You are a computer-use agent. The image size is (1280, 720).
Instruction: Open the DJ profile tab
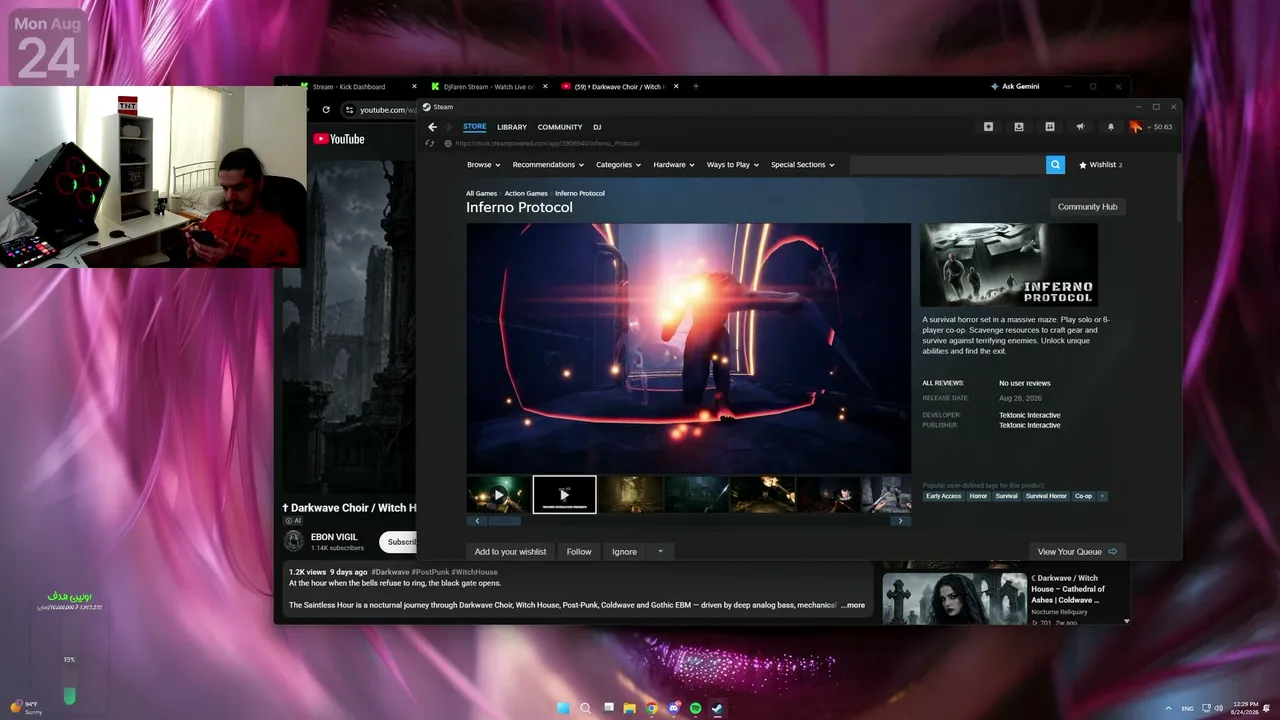coord(597,127)
